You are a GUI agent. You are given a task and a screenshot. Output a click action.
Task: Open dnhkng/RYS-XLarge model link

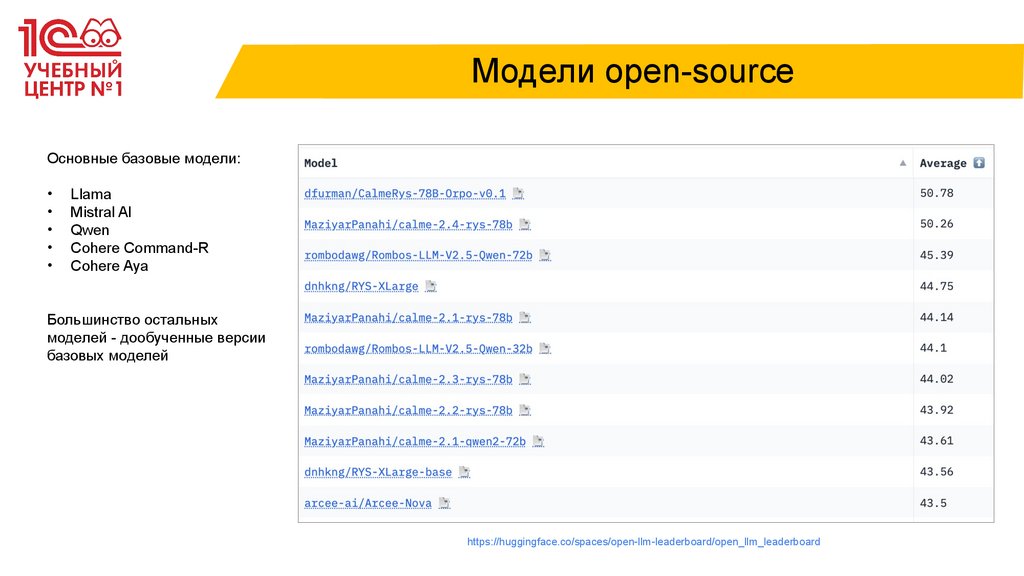[361, 286]
